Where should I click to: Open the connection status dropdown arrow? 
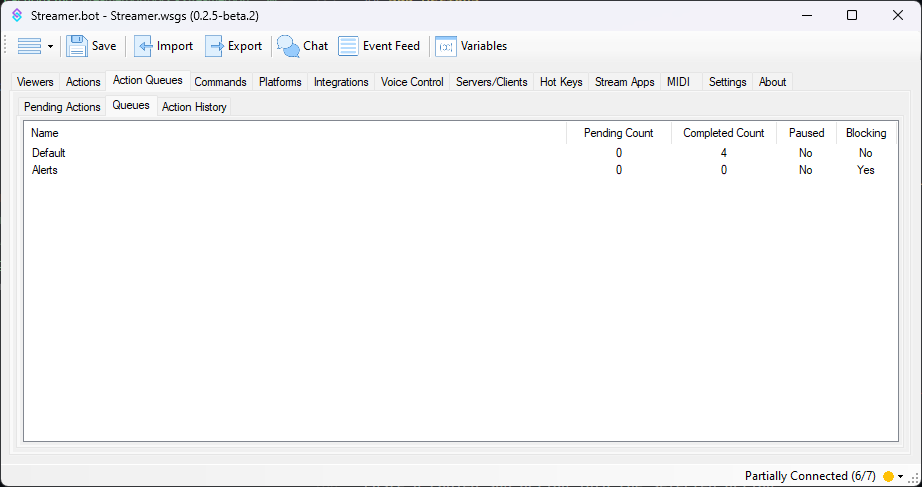click(901, 476)
